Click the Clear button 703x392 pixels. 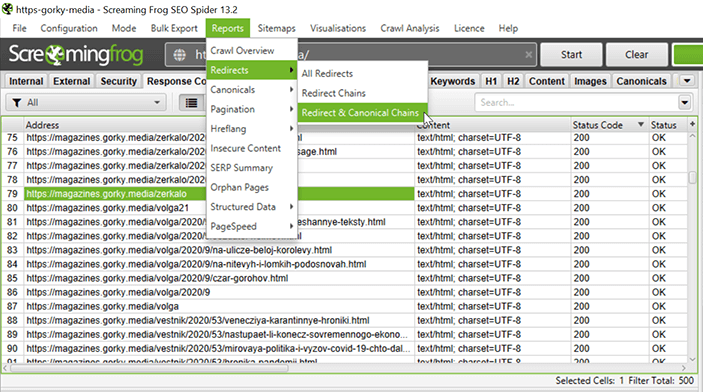637,55
